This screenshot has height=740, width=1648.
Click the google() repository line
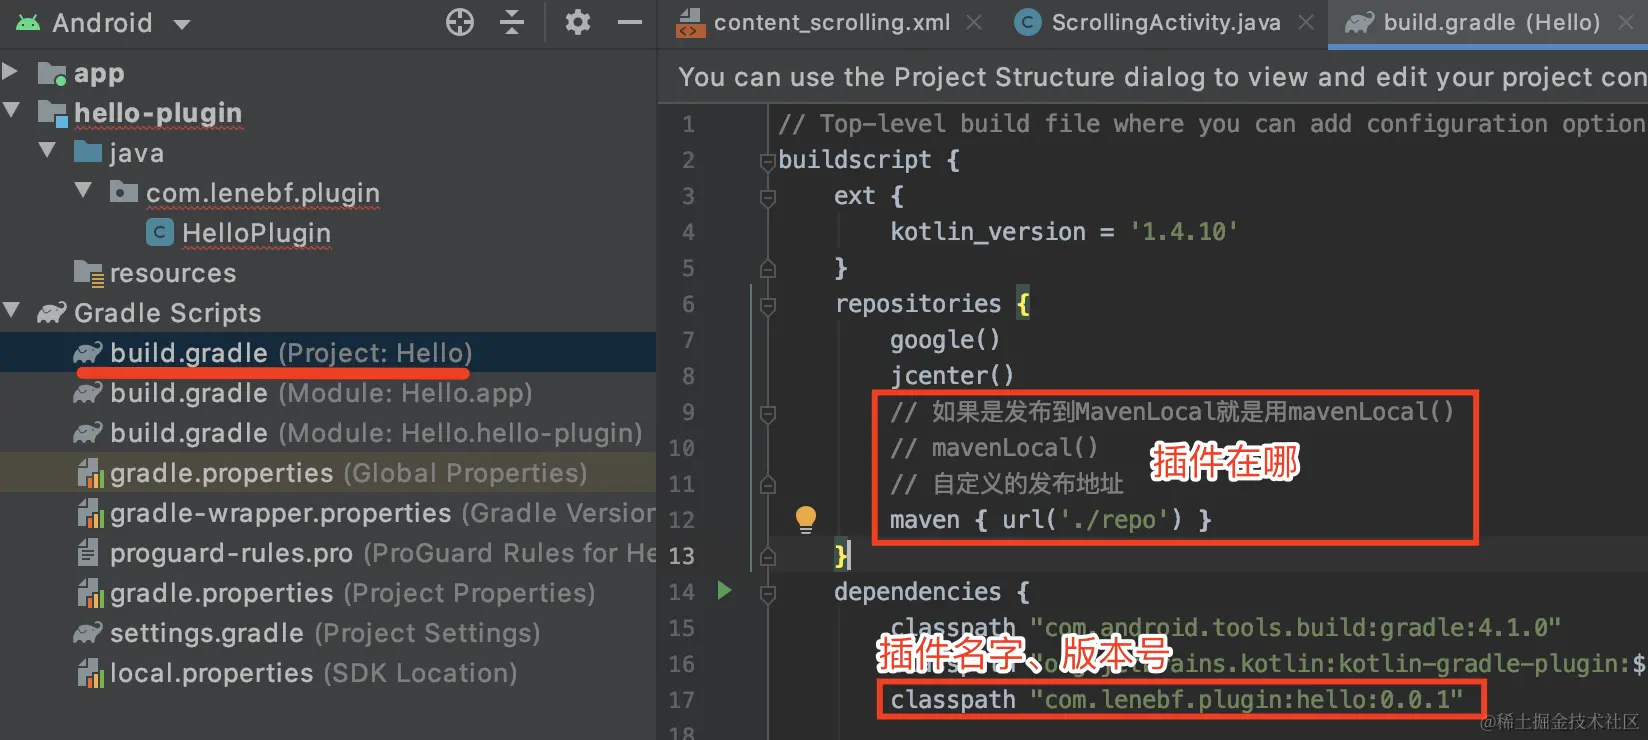[945, 340]
